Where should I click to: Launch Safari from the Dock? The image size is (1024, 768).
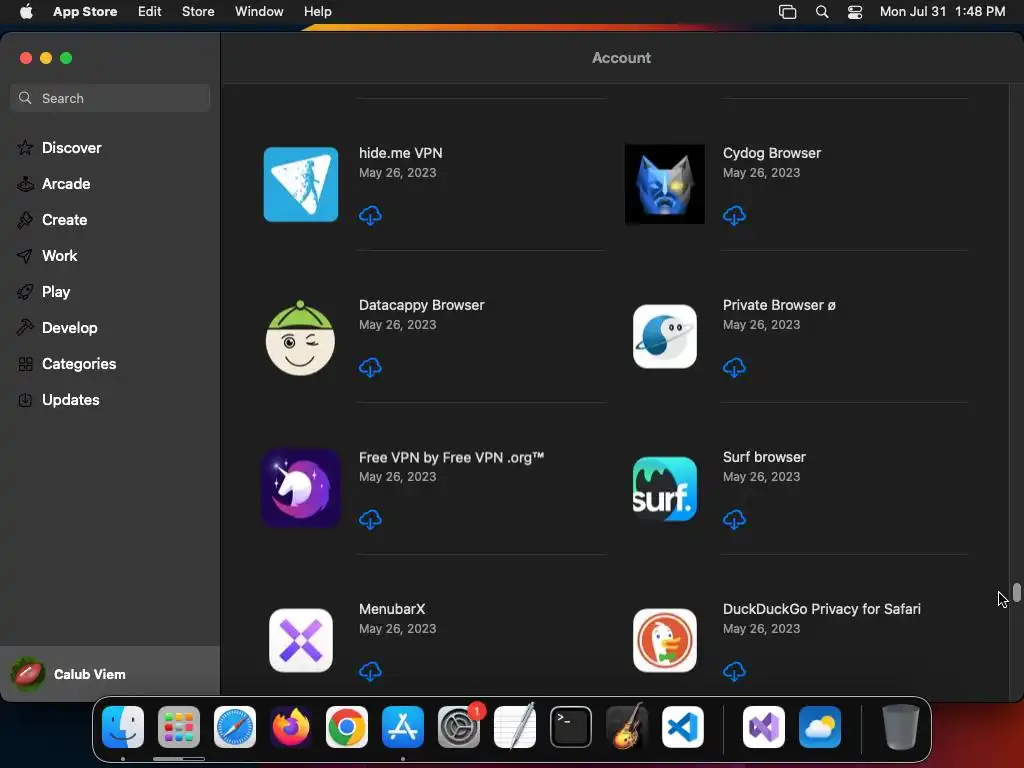tap(235, 727)
